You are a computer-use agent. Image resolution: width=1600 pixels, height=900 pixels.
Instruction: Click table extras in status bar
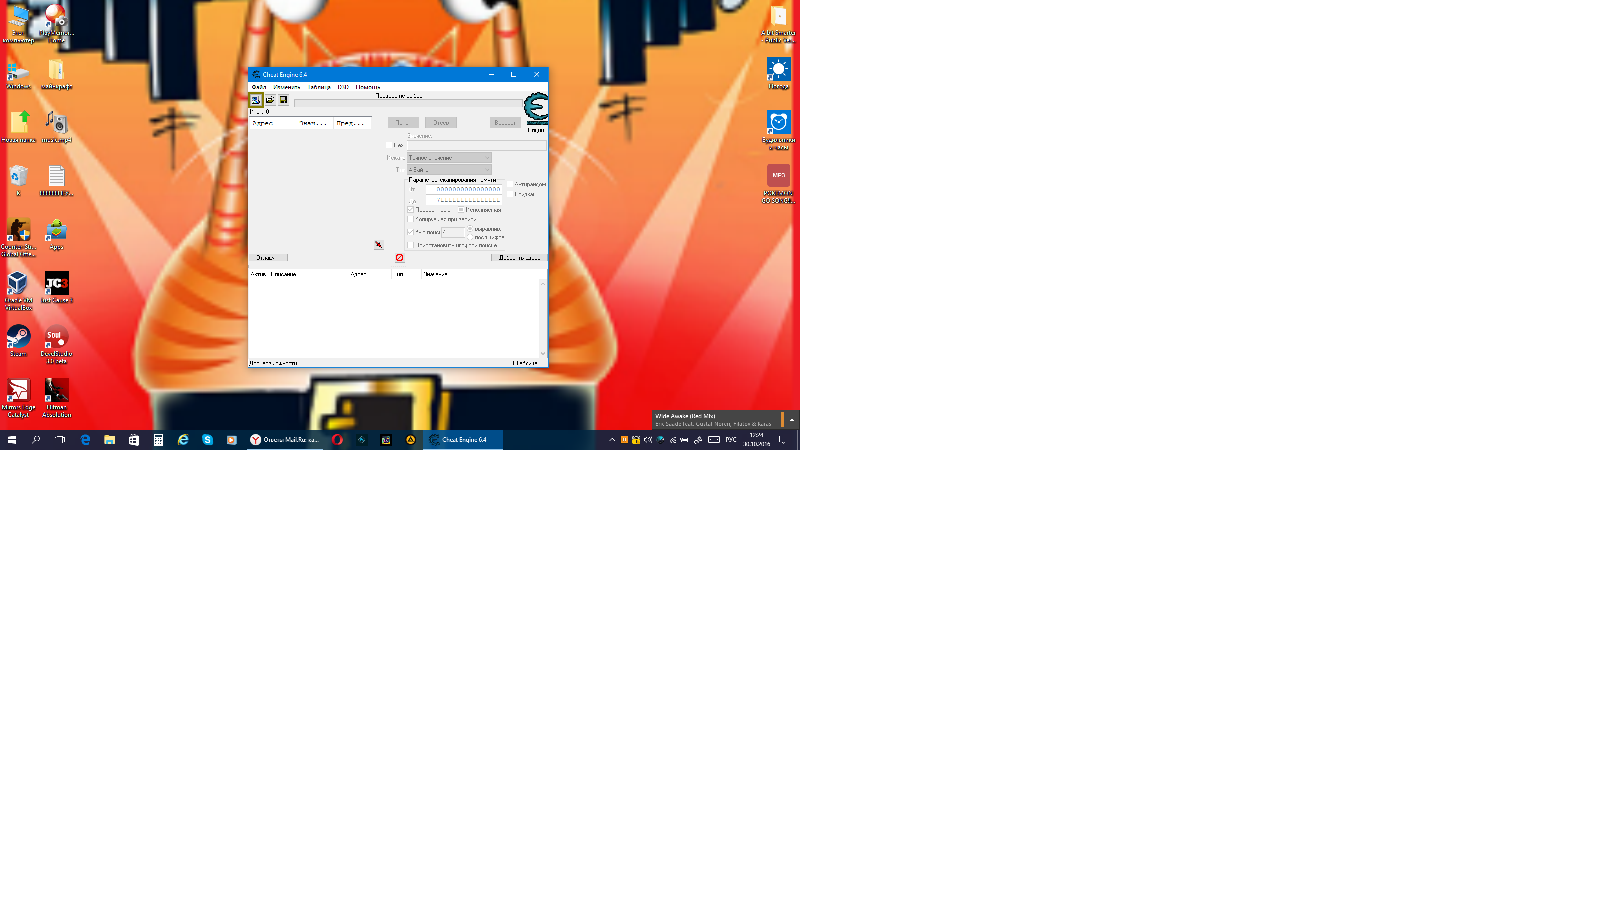pos(526,363)
